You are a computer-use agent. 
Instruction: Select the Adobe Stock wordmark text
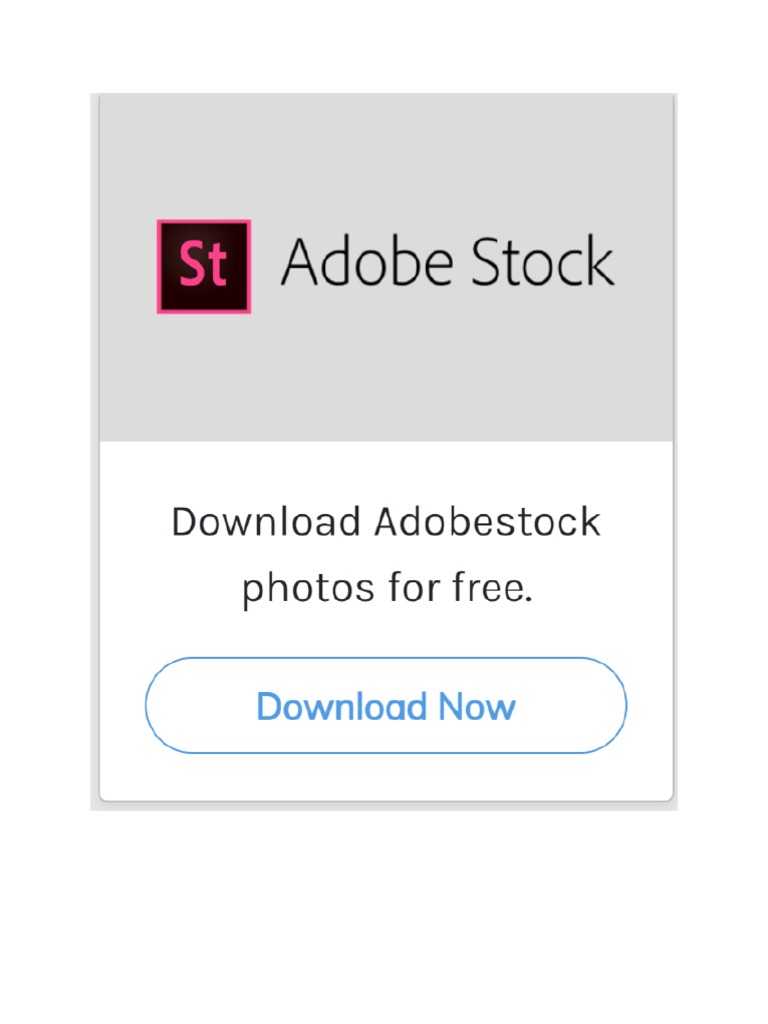[x=448, y=261]
